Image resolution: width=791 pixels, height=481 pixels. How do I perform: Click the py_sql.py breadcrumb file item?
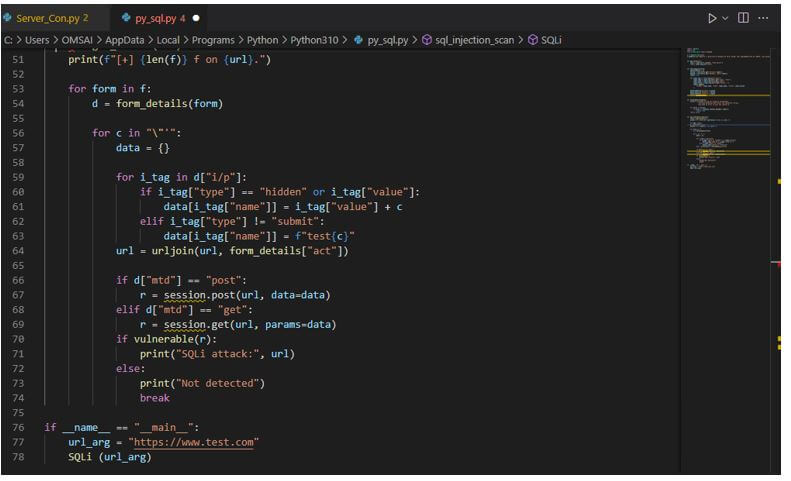387,40
